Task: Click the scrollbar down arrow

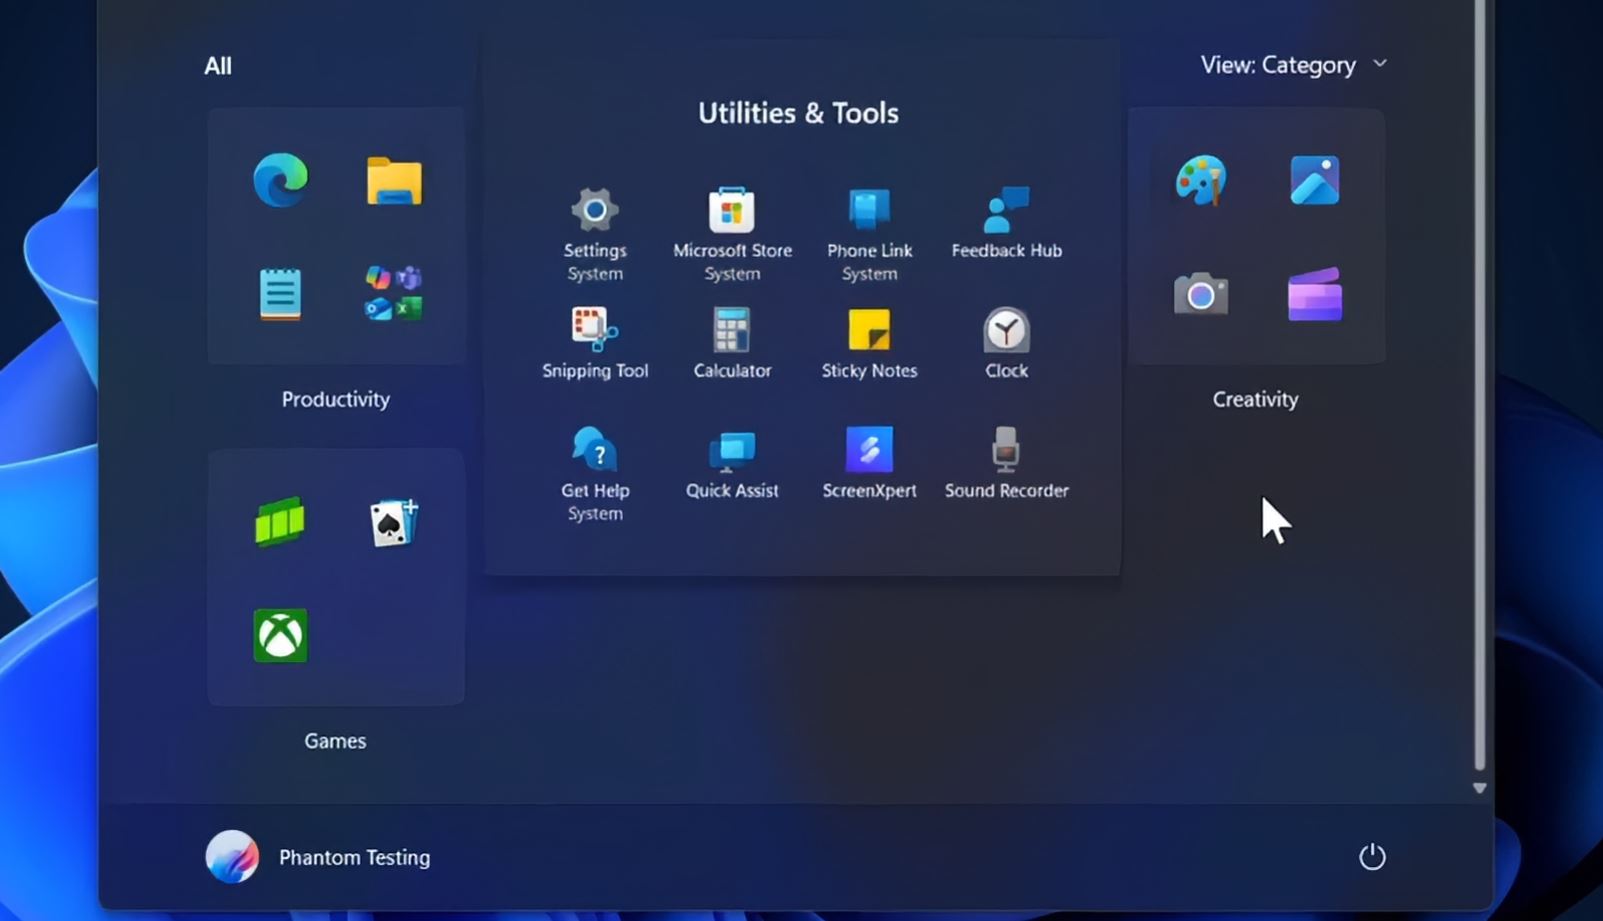Action: (1479, 788)
